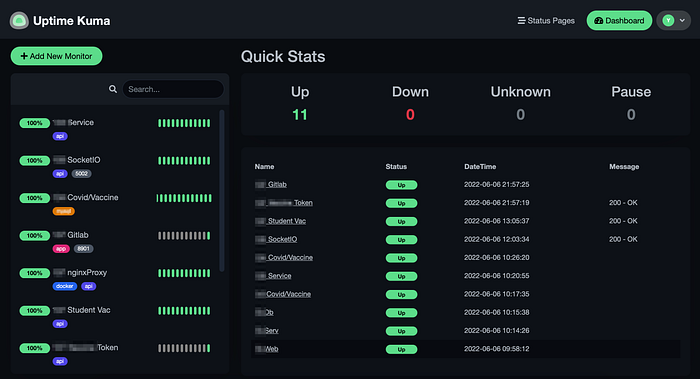
Task: Click the Quick Stats heading
Action: click(283, 57)
